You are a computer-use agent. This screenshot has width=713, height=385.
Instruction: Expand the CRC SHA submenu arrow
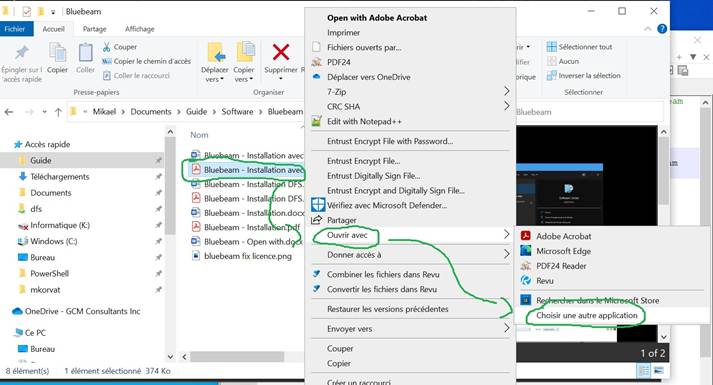507,106
